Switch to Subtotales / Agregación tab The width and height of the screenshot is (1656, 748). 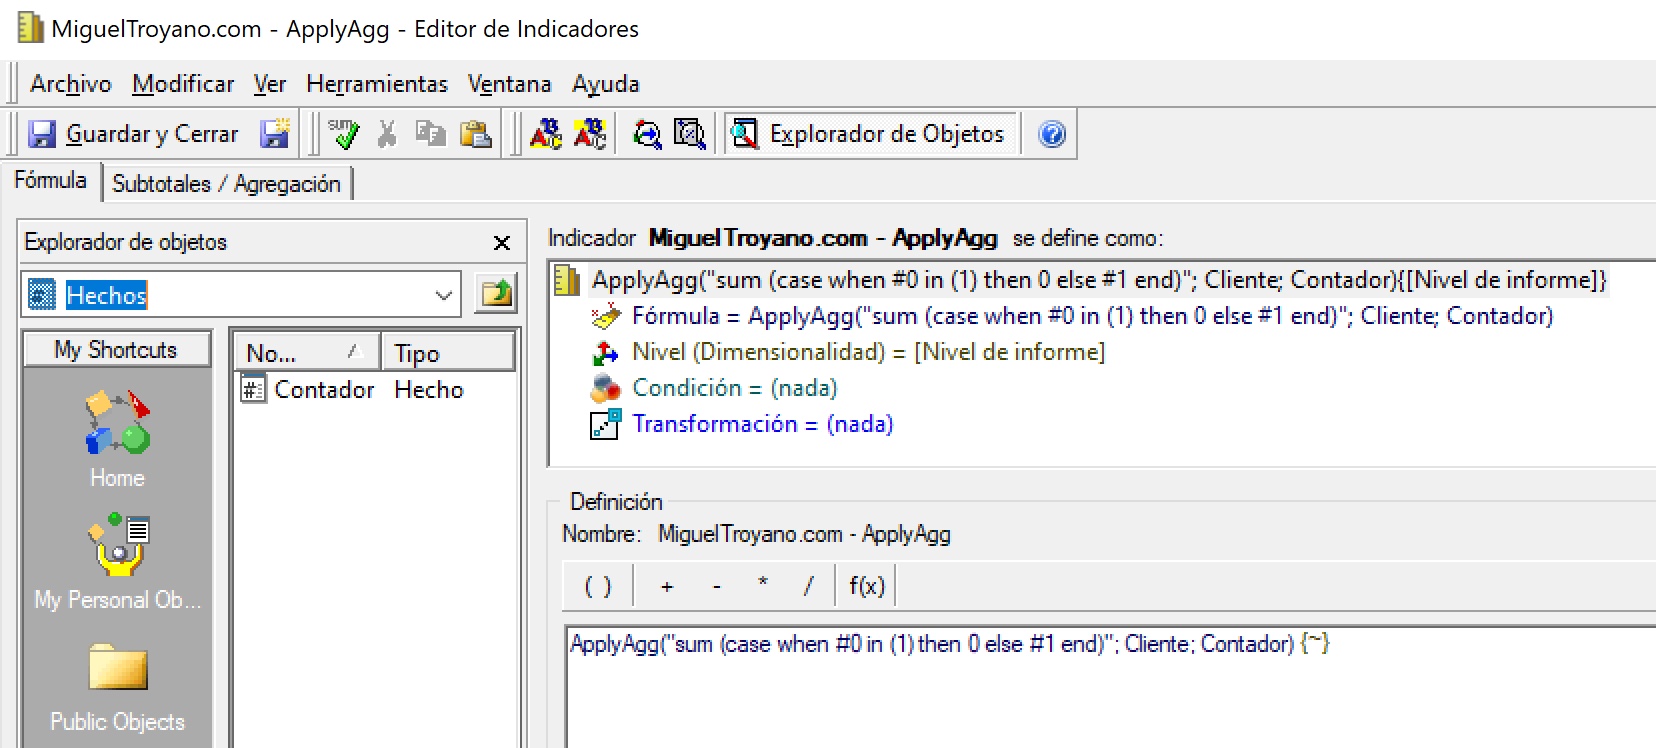227,184
